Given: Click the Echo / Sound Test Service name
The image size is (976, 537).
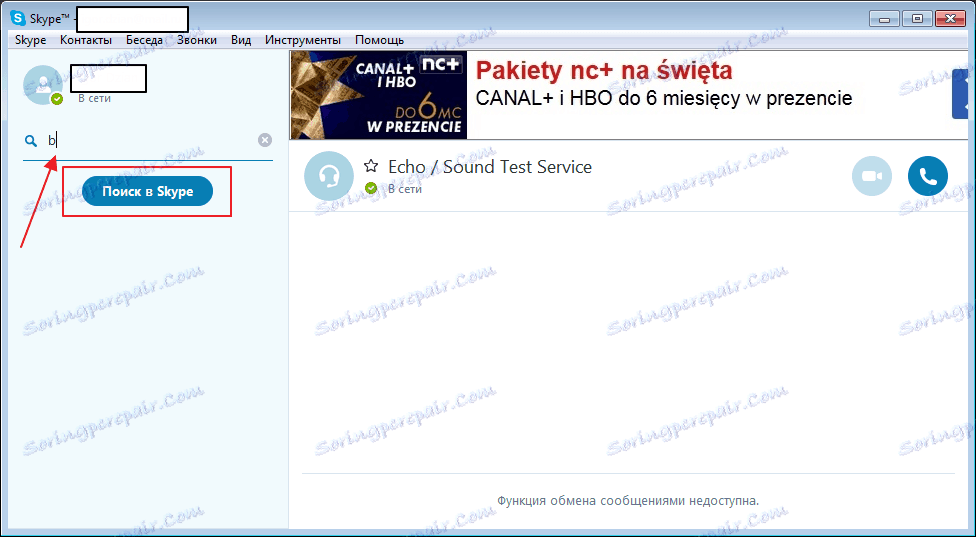Looking at the screenshot, I should [x=490, y=167].
